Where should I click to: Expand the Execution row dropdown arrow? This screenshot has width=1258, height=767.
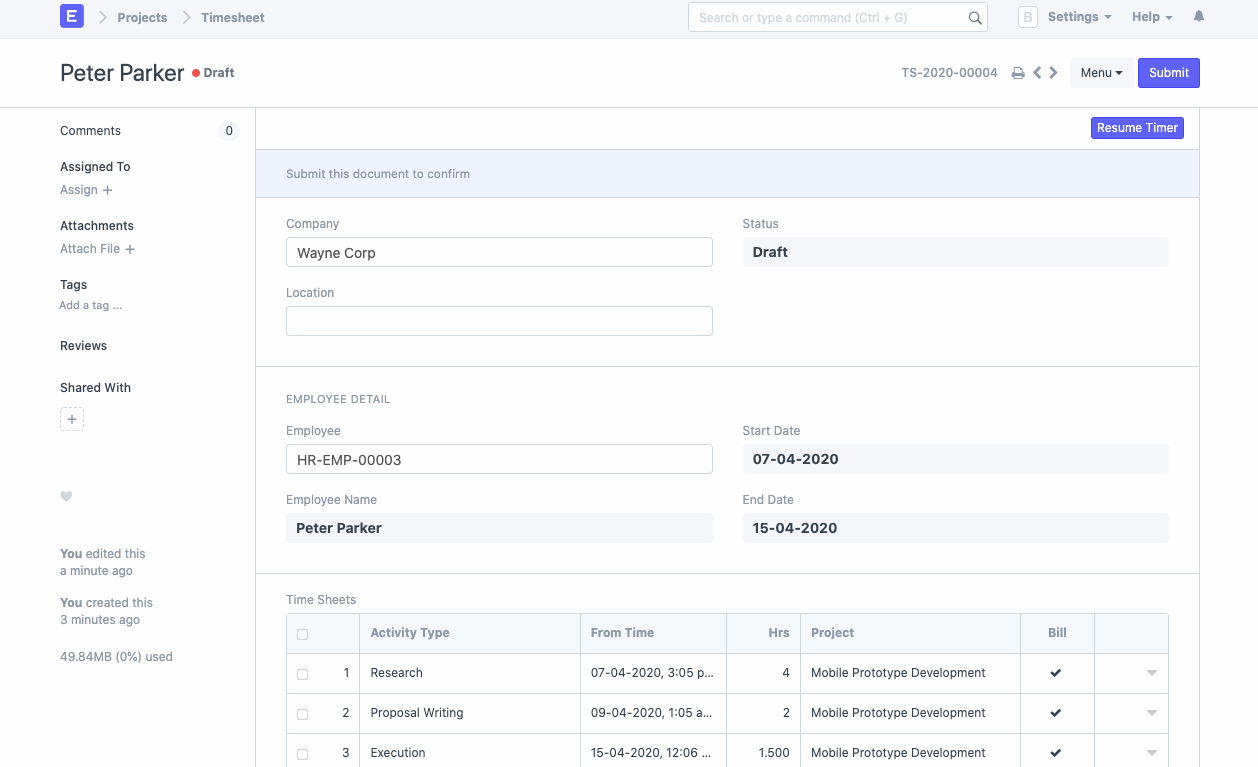click(1150, 753)
